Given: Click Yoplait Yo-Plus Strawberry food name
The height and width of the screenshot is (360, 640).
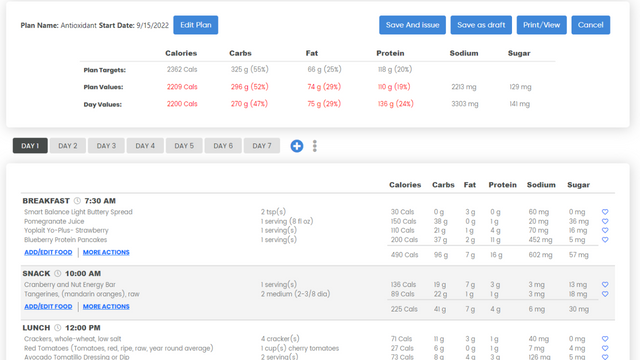Looking at the screenshot, I should pos(66,230).
